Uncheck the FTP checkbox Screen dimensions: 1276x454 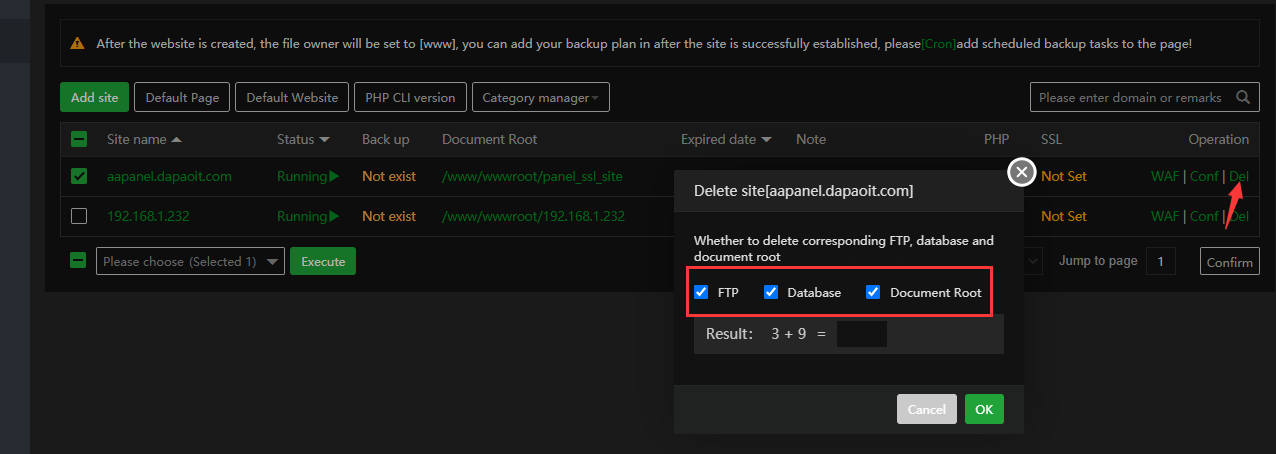pos(701,293)
